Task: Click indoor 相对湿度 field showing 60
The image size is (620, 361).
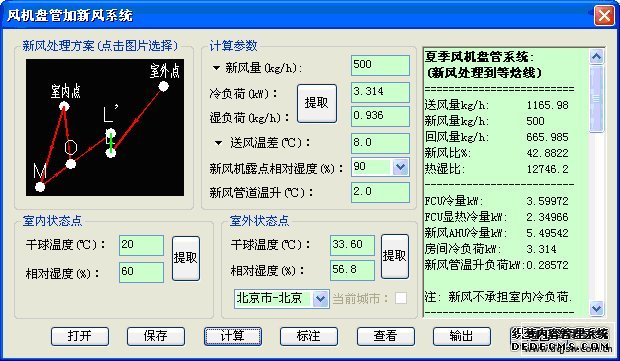Action: [141, 272]
